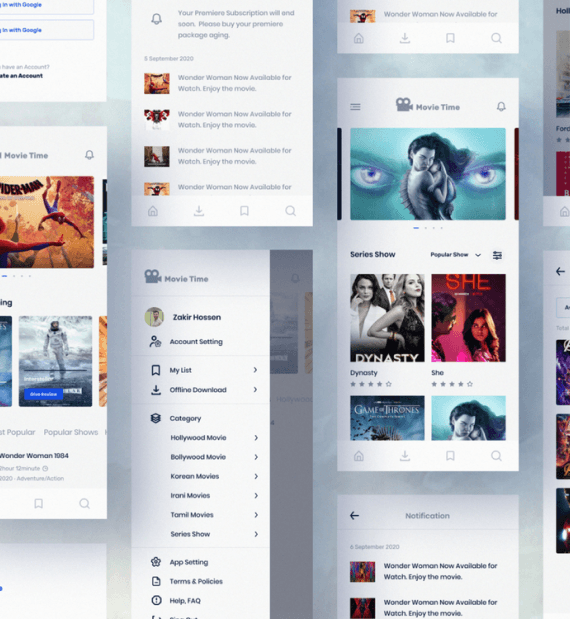
Task: Open Dynasty series poster
Action: click(387, 318)
